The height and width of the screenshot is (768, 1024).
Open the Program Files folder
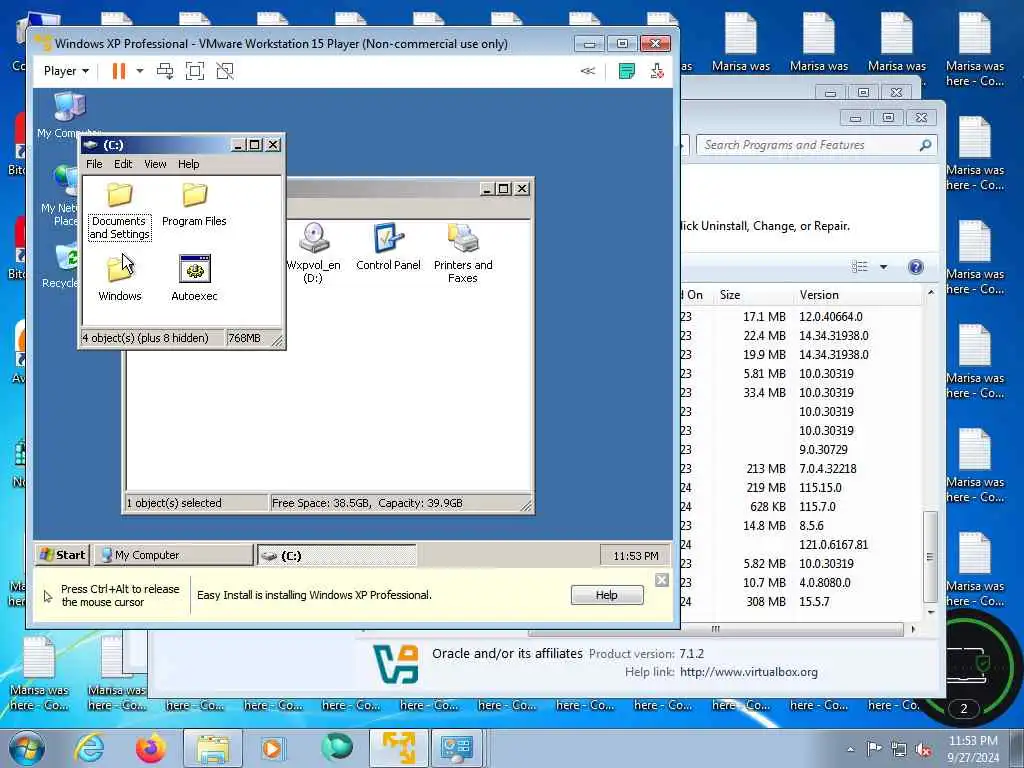tap(194, 204)
